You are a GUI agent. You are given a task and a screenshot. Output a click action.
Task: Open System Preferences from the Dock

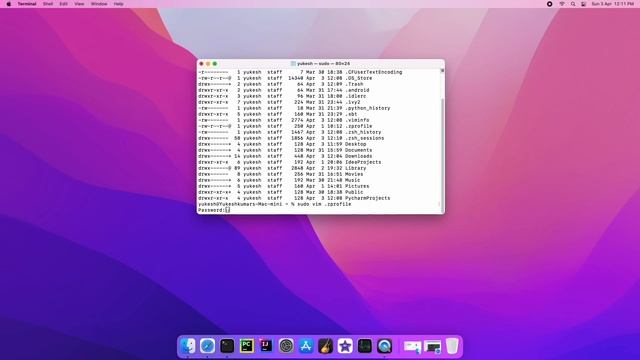pyautogui.click(x=286, y=346)
